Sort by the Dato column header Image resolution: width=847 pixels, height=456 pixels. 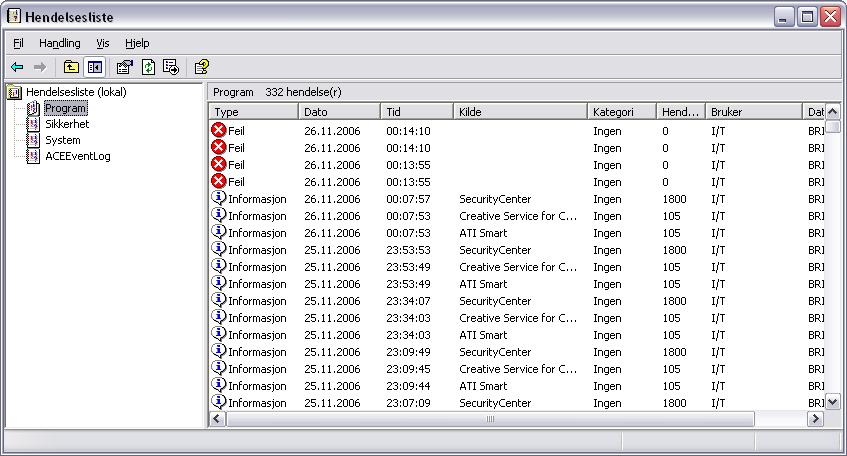click(339, 112)
